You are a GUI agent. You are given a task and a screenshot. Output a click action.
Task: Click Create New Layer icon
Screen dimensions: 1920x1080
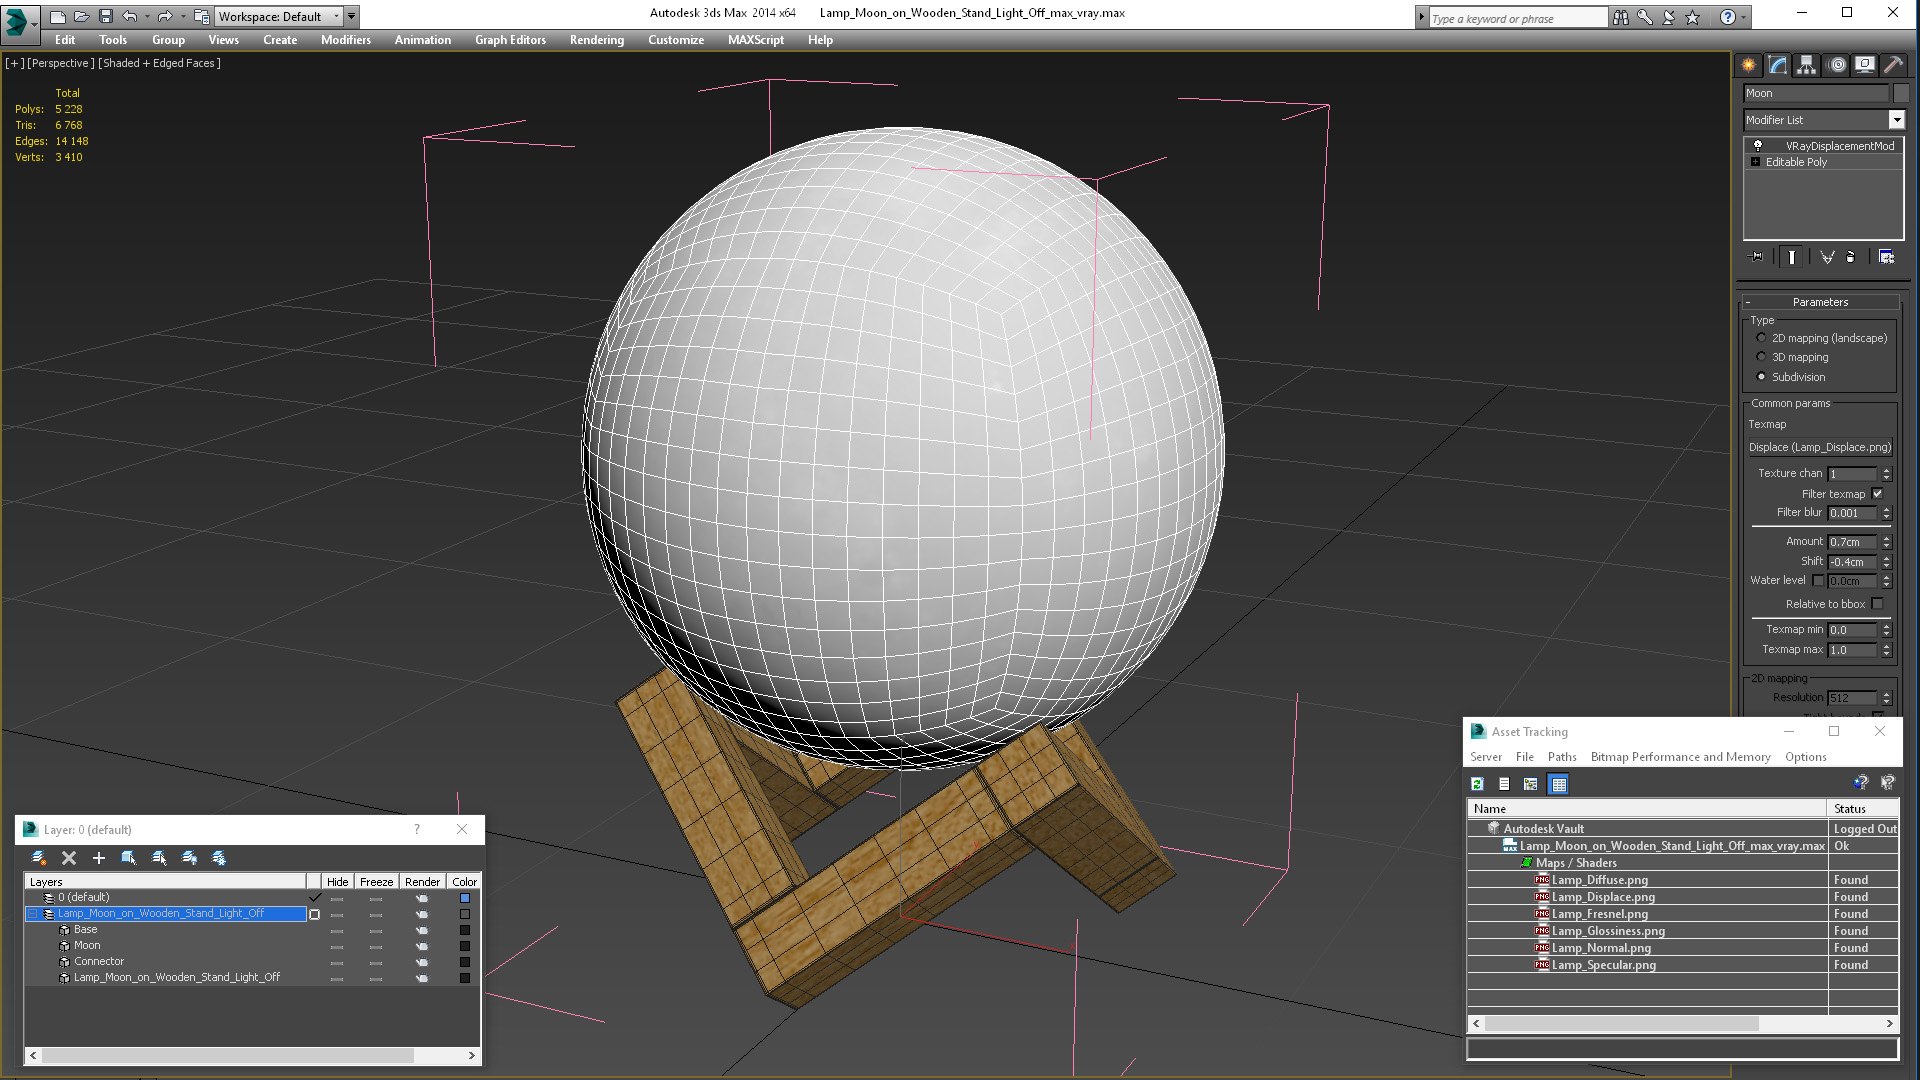39,858
